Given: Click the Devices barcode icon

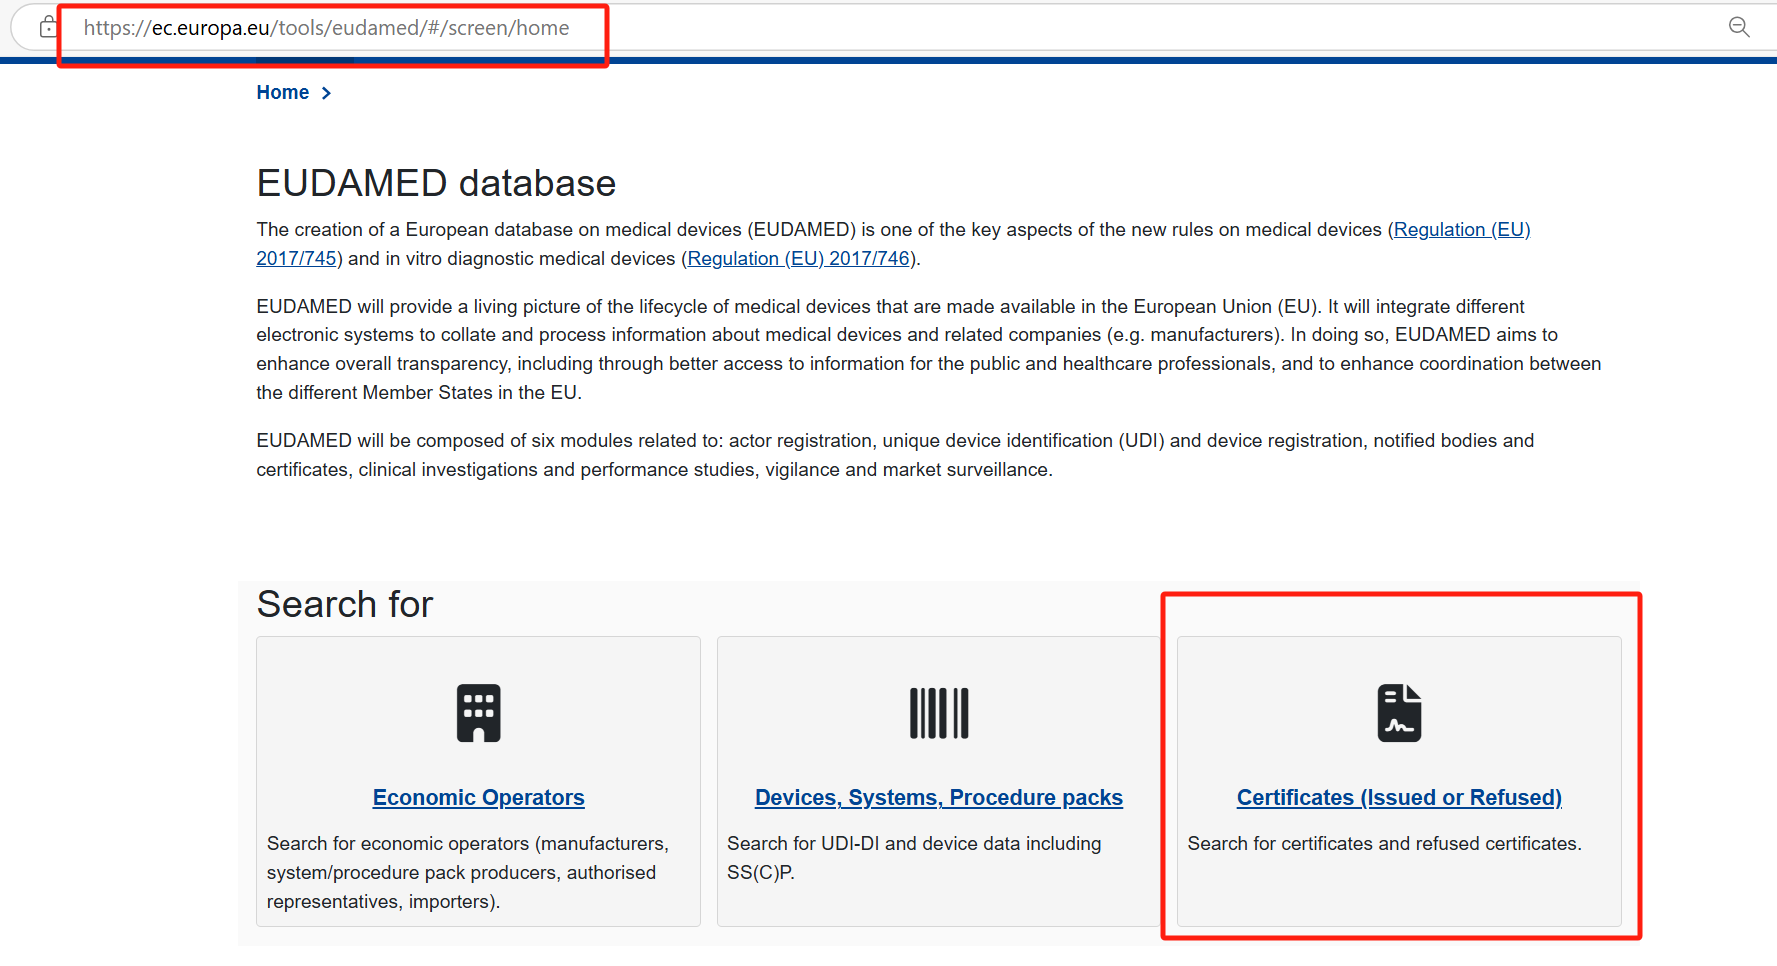Looking at the screenshot, I should point(939,713).
